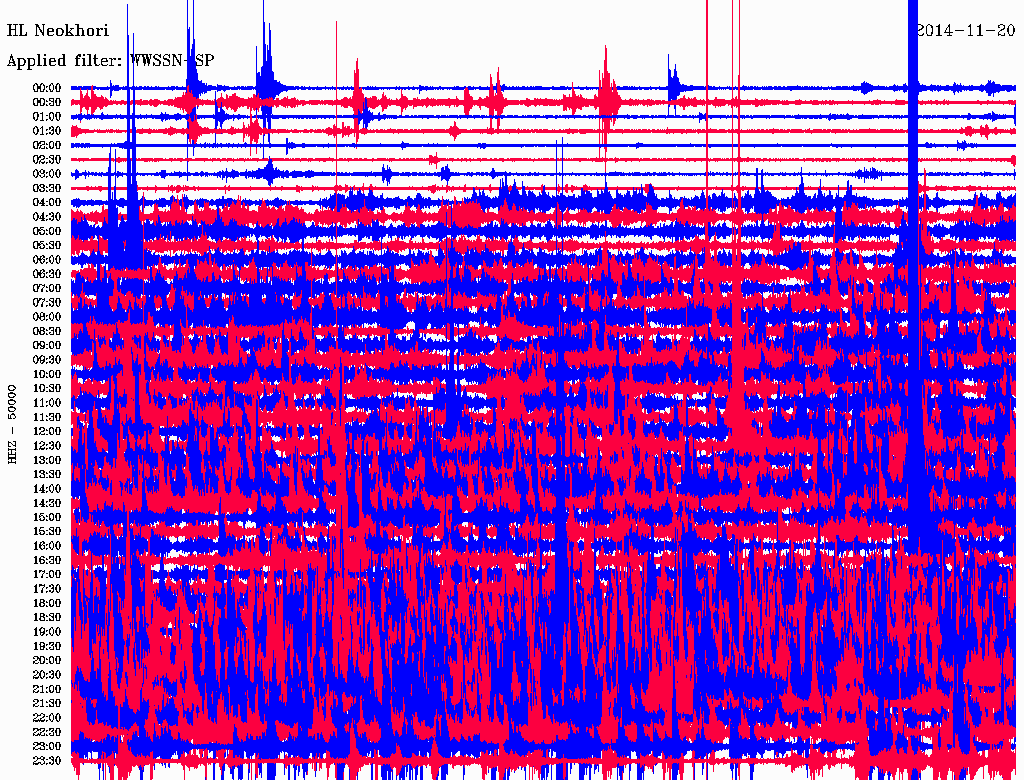Select the 23:00 time label
Image resolution: width=1024 pixels, height=780 pixels.
(x=46, y=747)
